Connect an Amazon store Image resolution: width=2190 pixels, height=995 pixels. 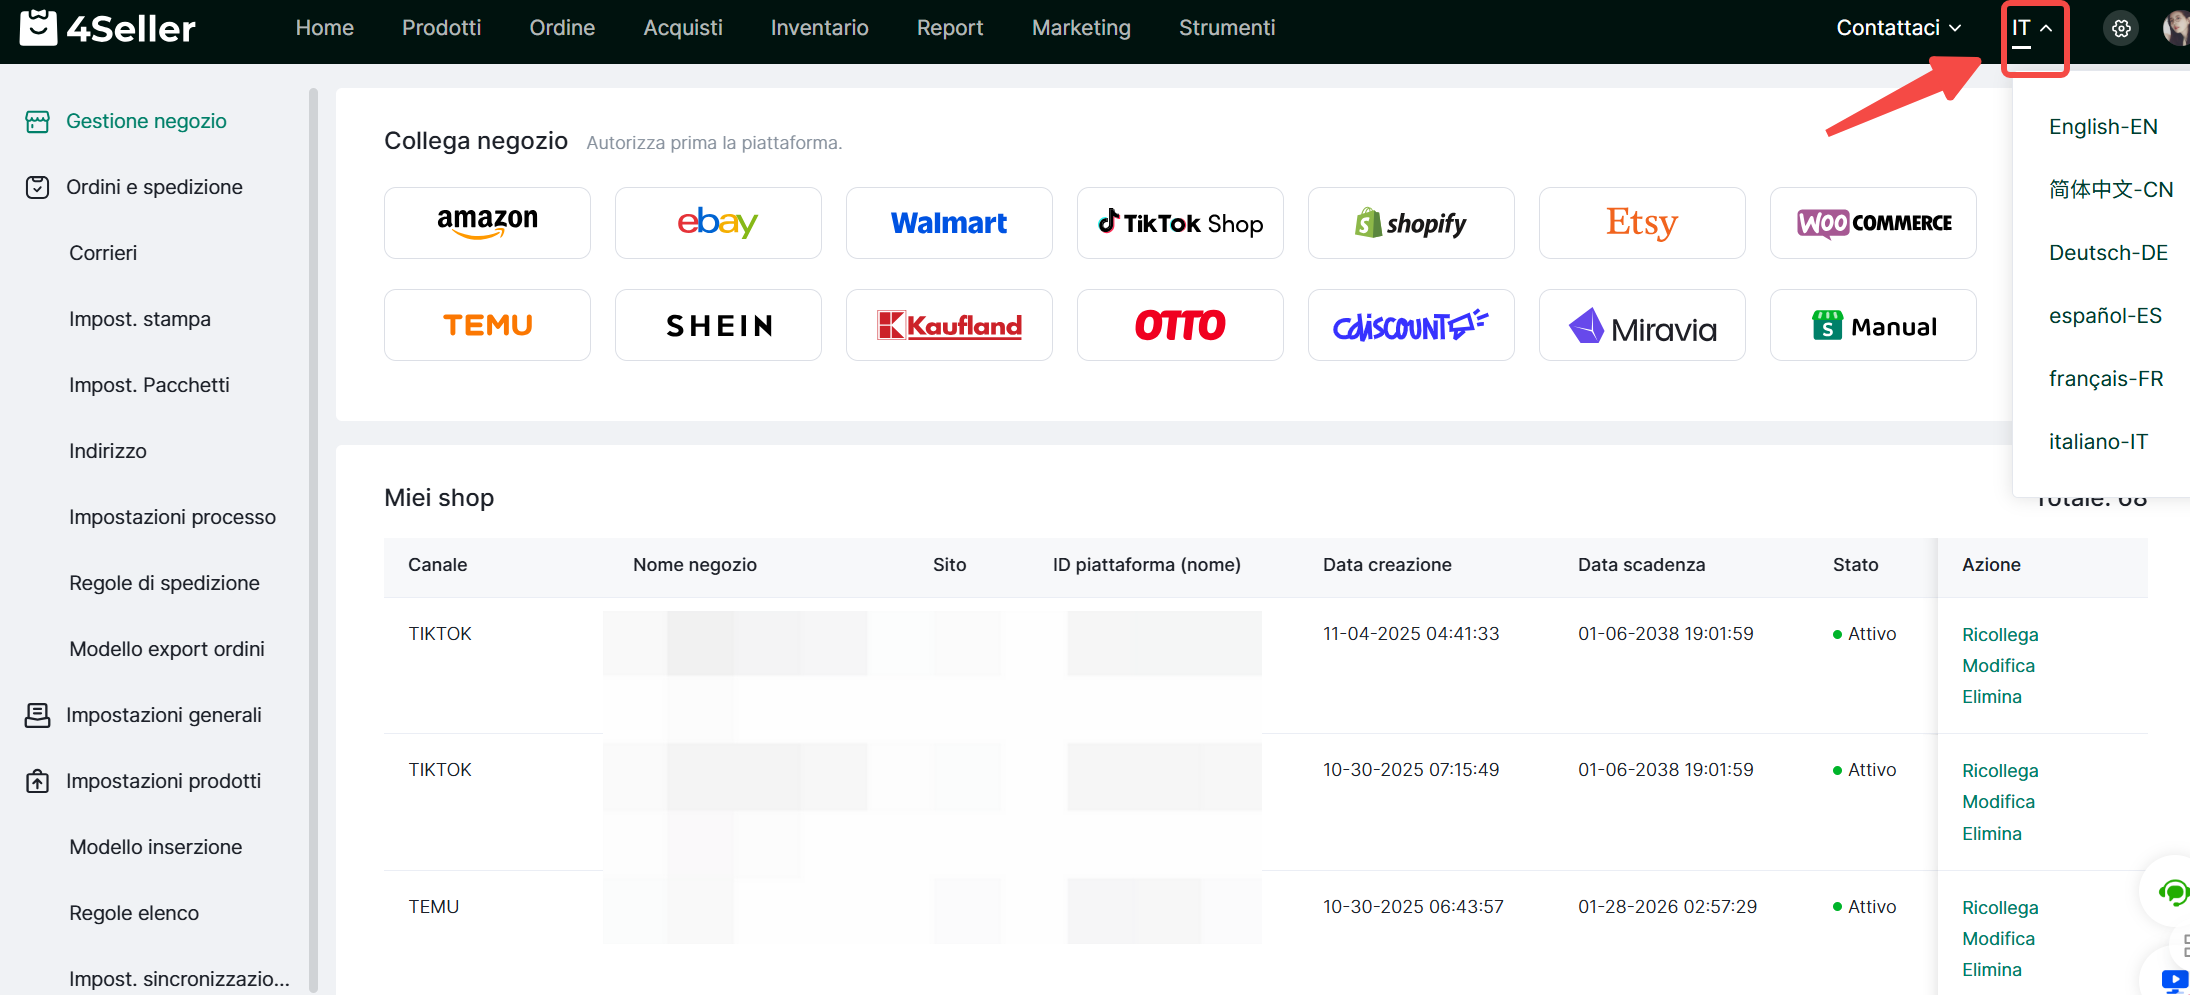coord(487,223)
